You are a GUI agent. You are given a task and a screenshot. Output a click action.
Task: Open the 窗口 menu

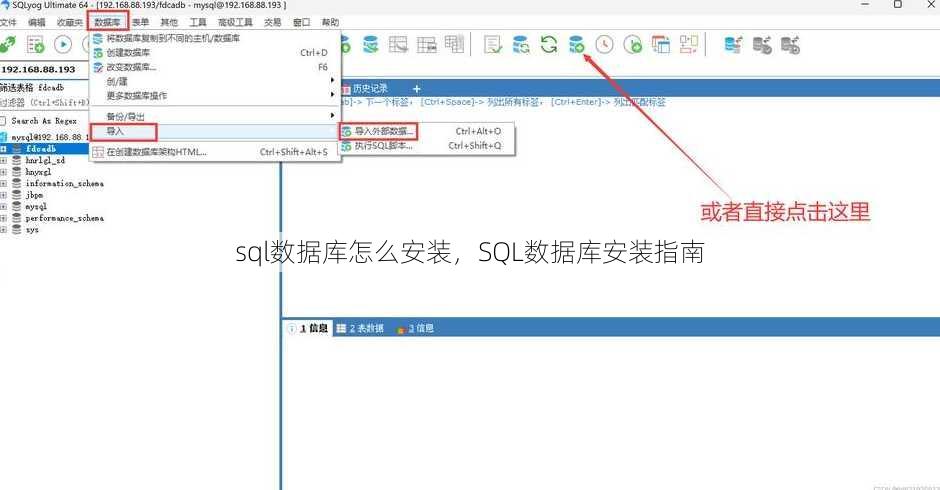[302, 22]
